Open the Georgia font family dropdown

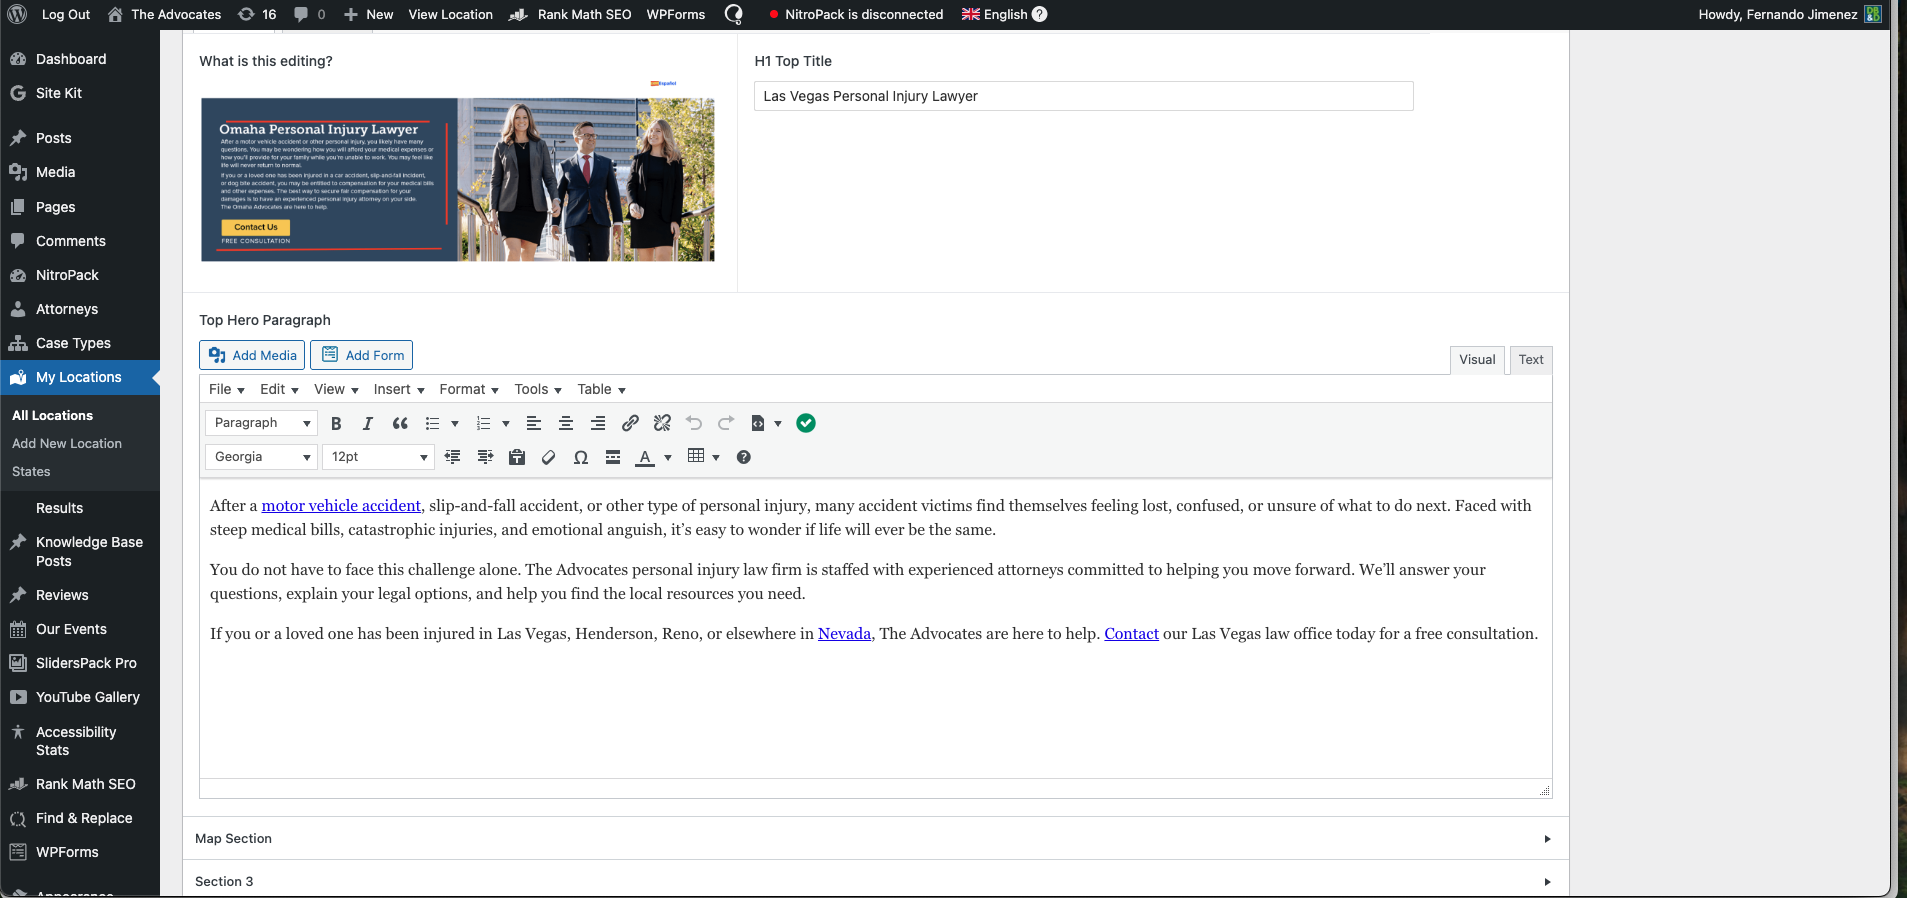pyautogui.click(x=261, y=458)
